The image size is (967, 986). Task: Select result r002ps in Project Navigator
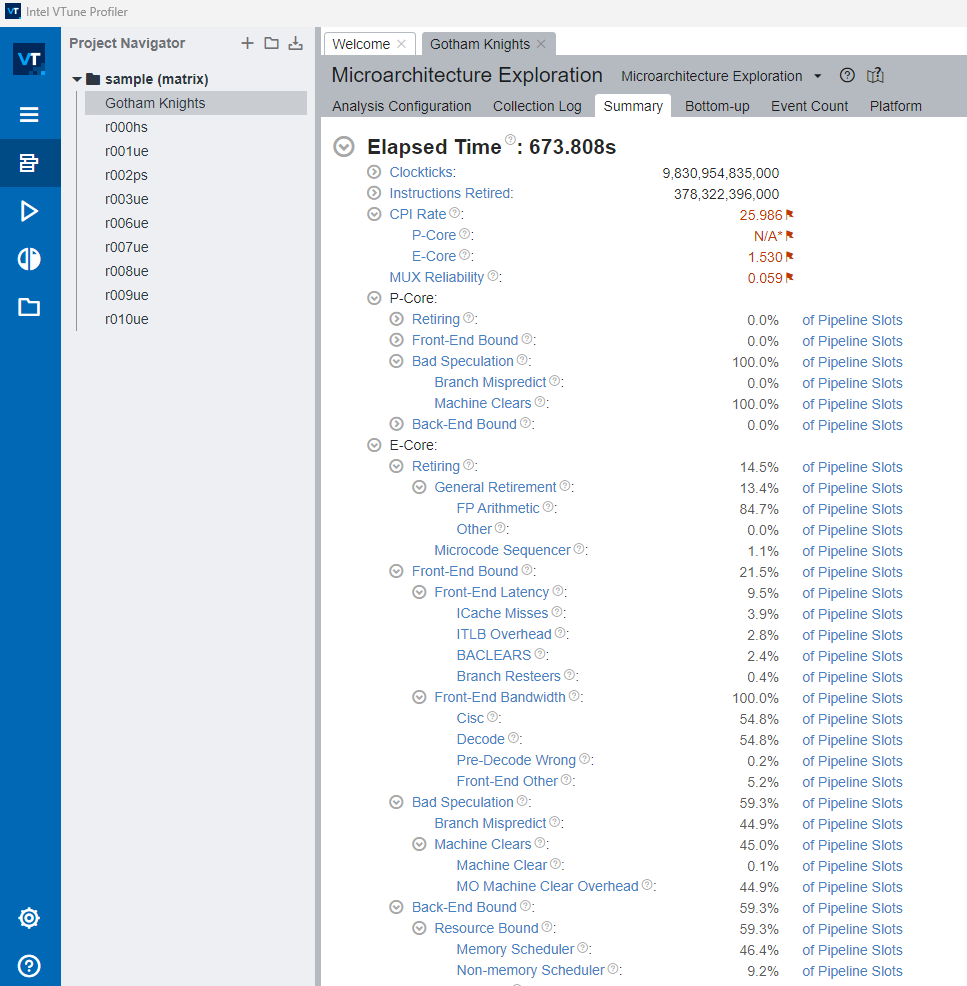click(126, 175)
